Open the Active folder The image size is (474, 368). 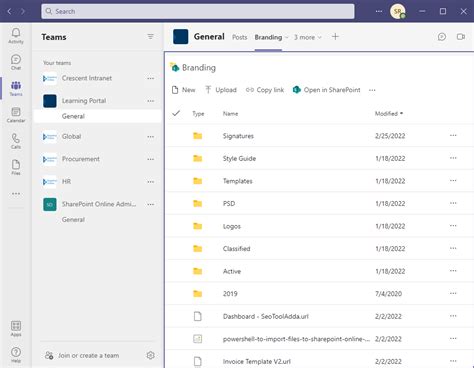click(232, 271)
